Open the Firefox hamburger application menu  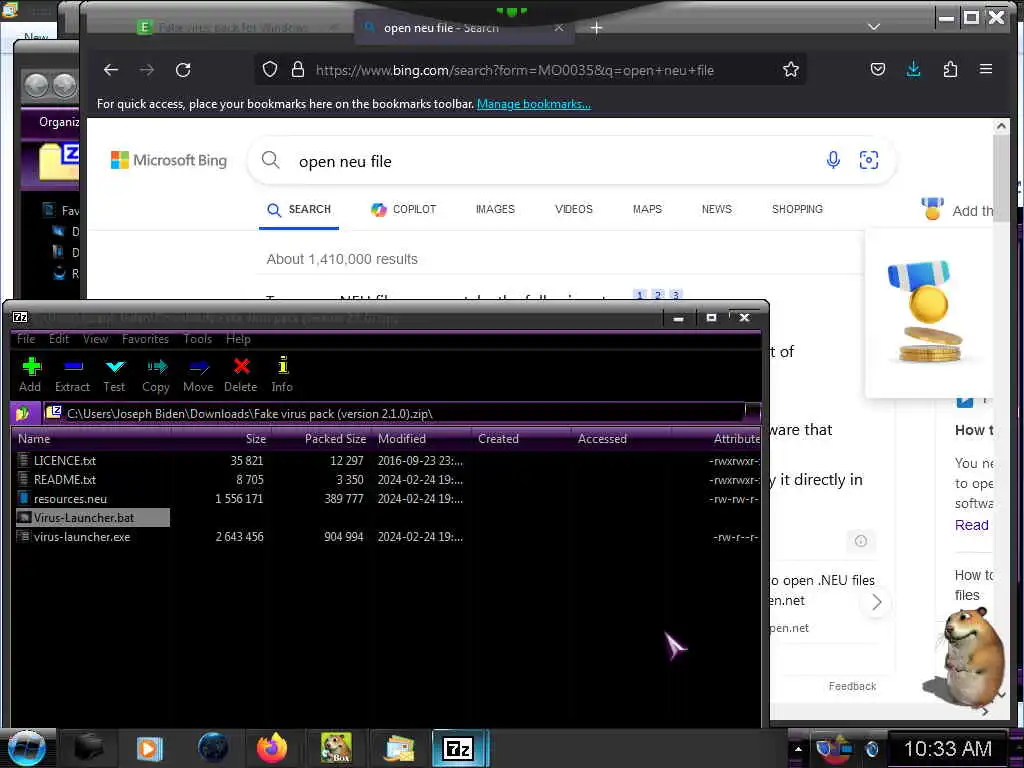[986, 69]
